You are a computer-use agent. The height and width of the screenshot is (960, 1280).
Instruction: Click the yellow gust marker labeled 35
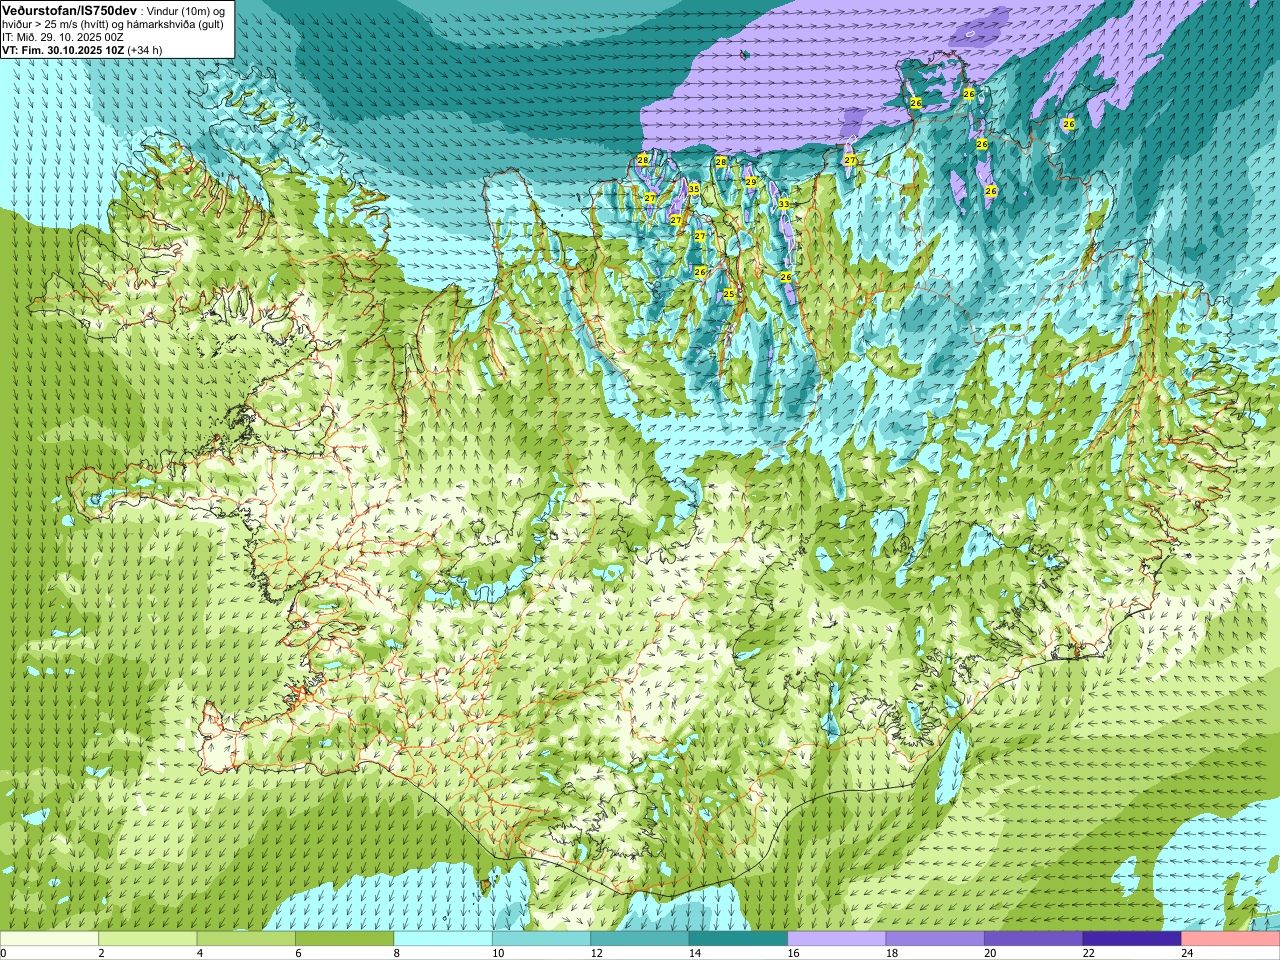[x=694, y=188]
